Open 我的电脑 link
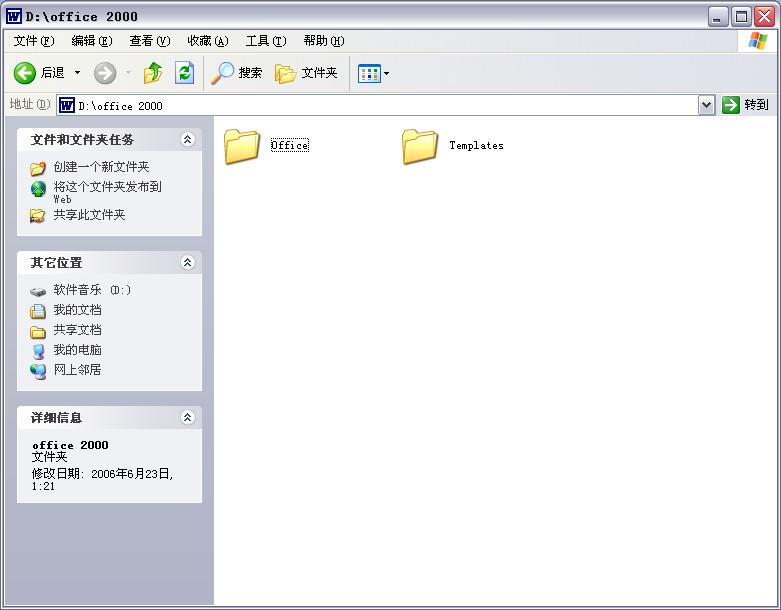The height and width of the screenshot is (610, 781). [x=77, y=350]
